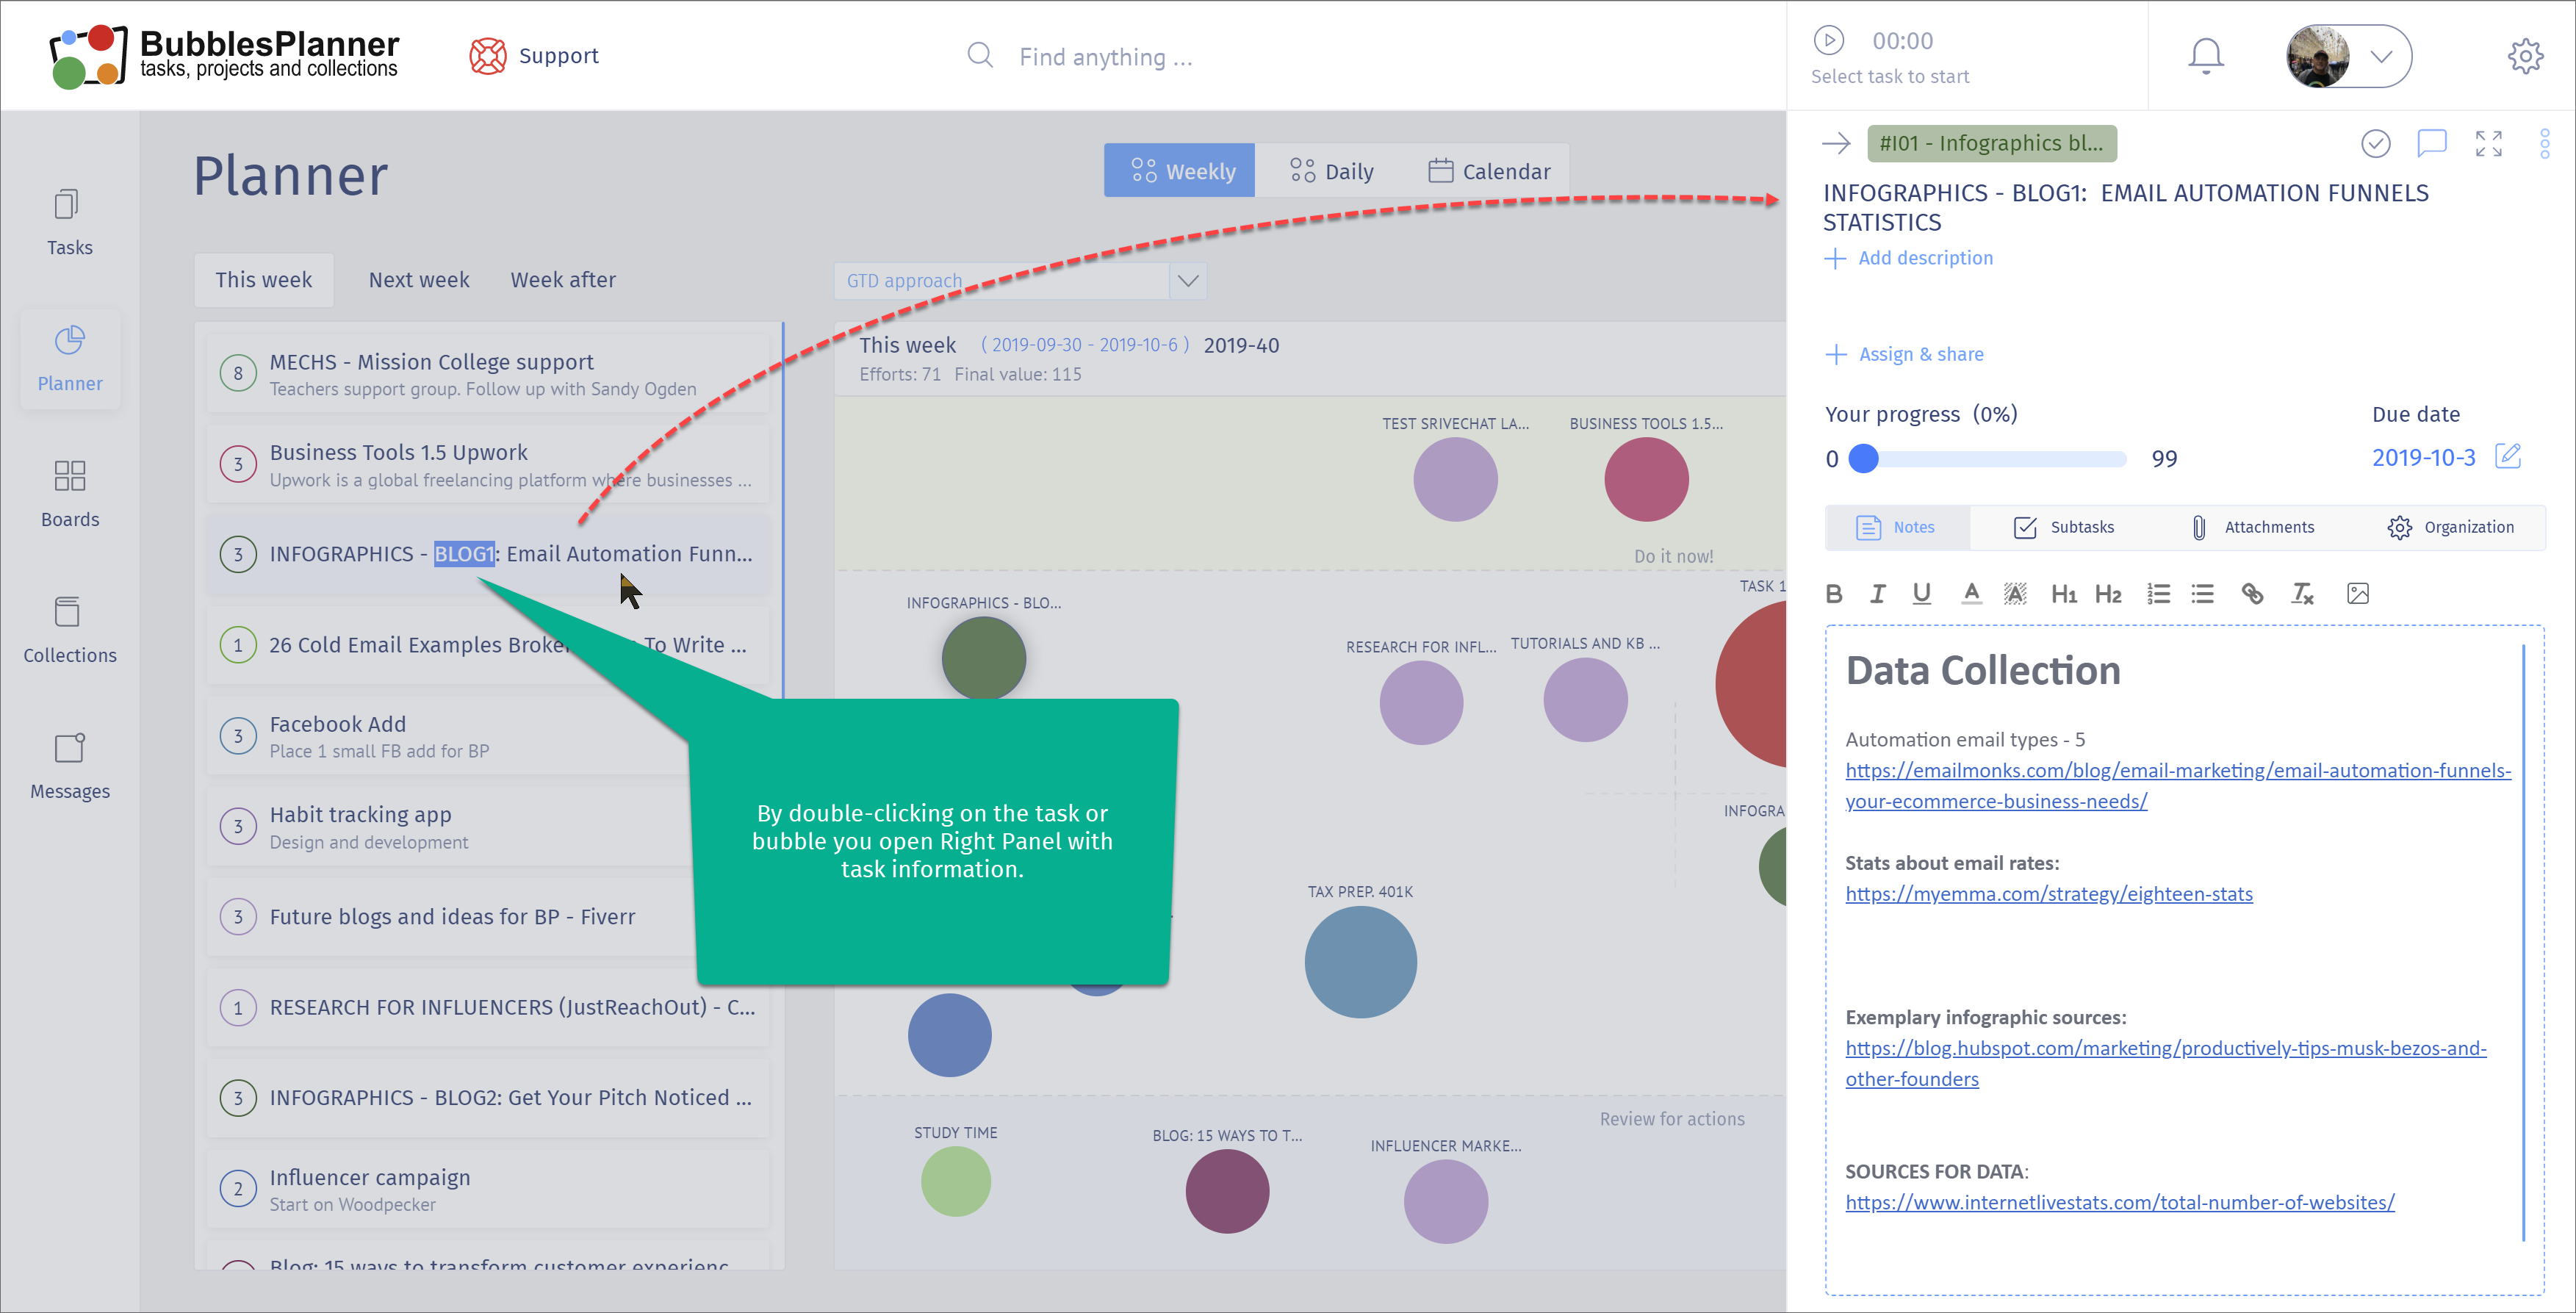Viewport: 2576px width, 1313px height.
Task: Open user avatar dropdown
Action: click(2348, 56)
